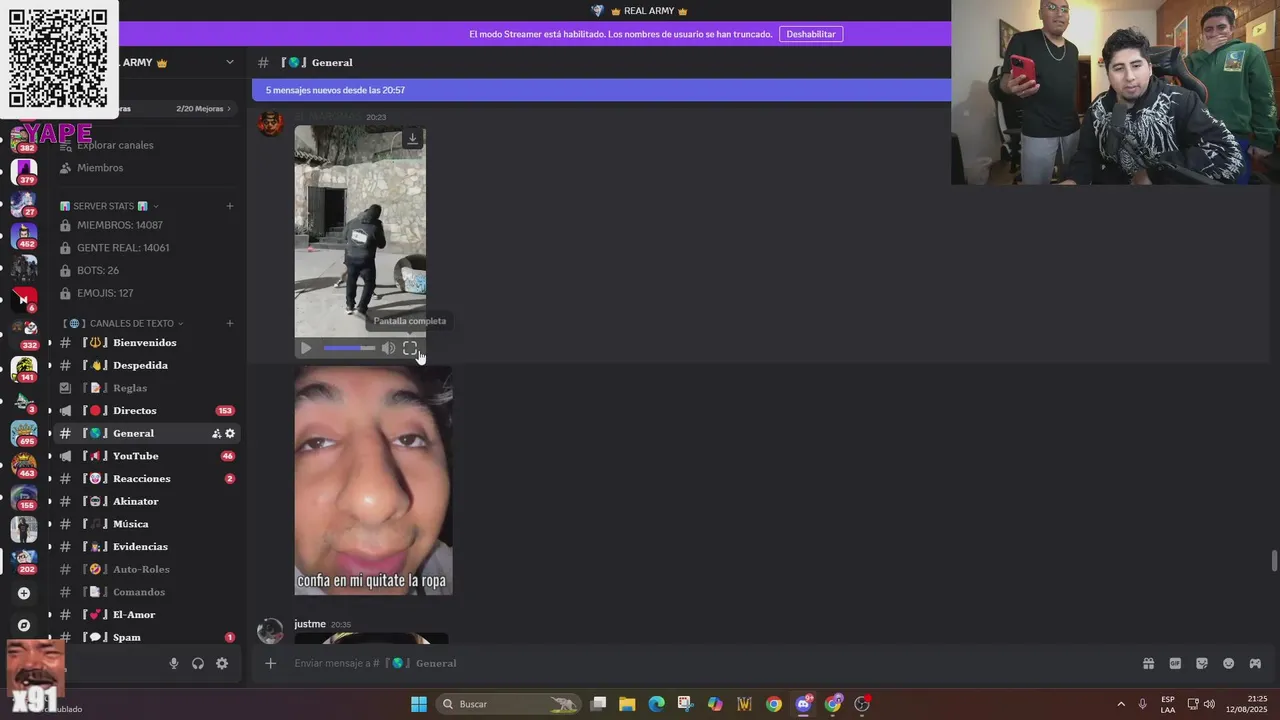Show hidden tray icons chevron
The image size is (1280, 720).
coord(1121,704)
